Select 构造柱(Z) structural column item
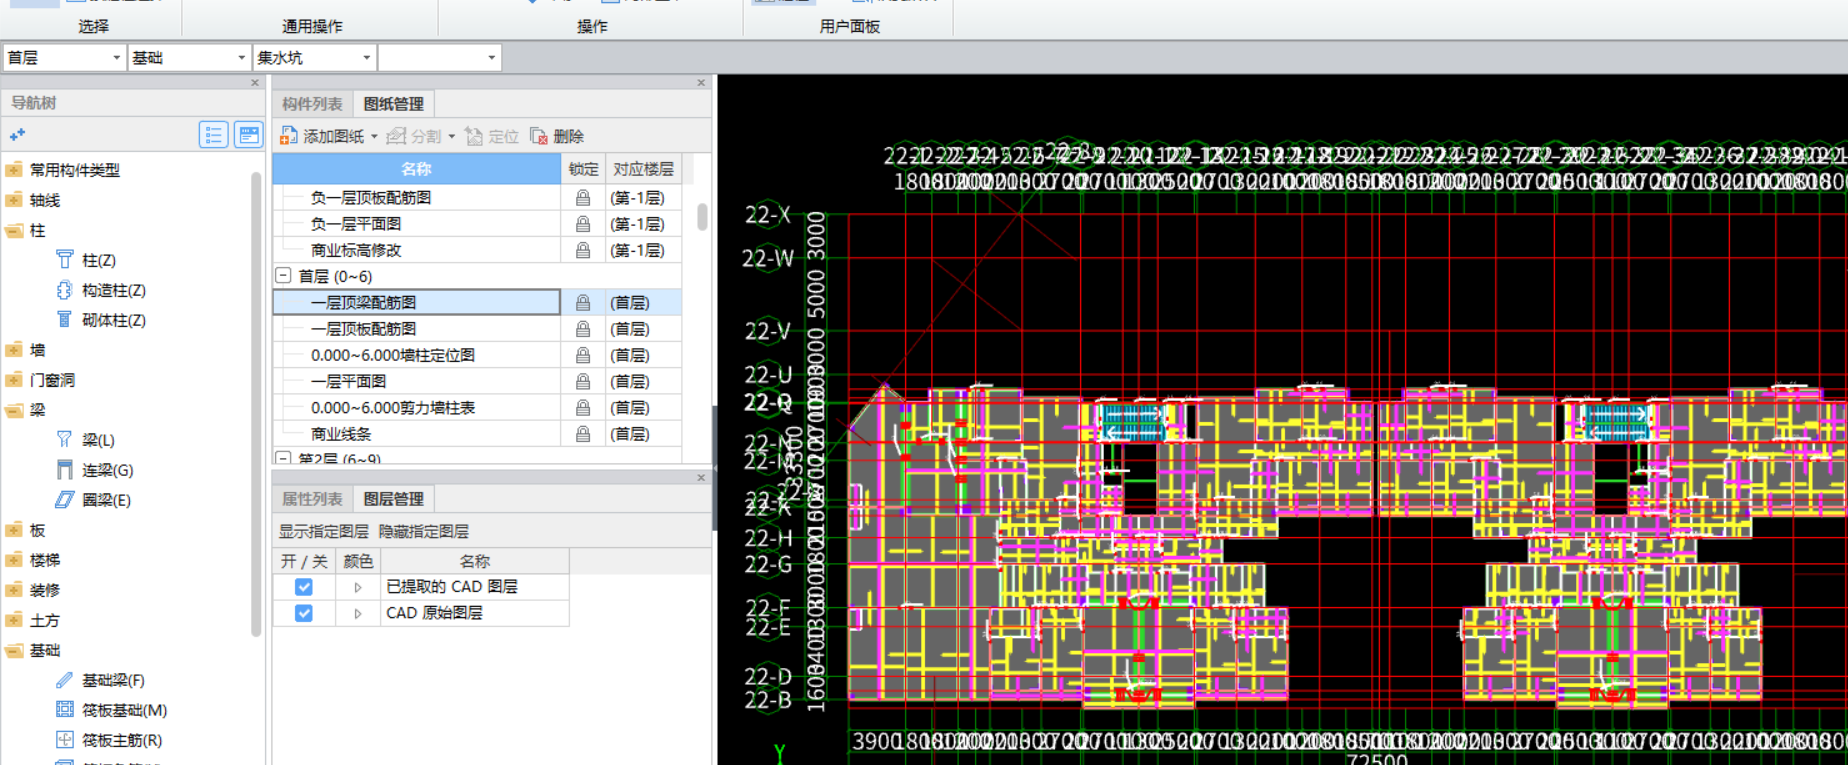This screenshot has height=765, width=1848. click(113, 290)
